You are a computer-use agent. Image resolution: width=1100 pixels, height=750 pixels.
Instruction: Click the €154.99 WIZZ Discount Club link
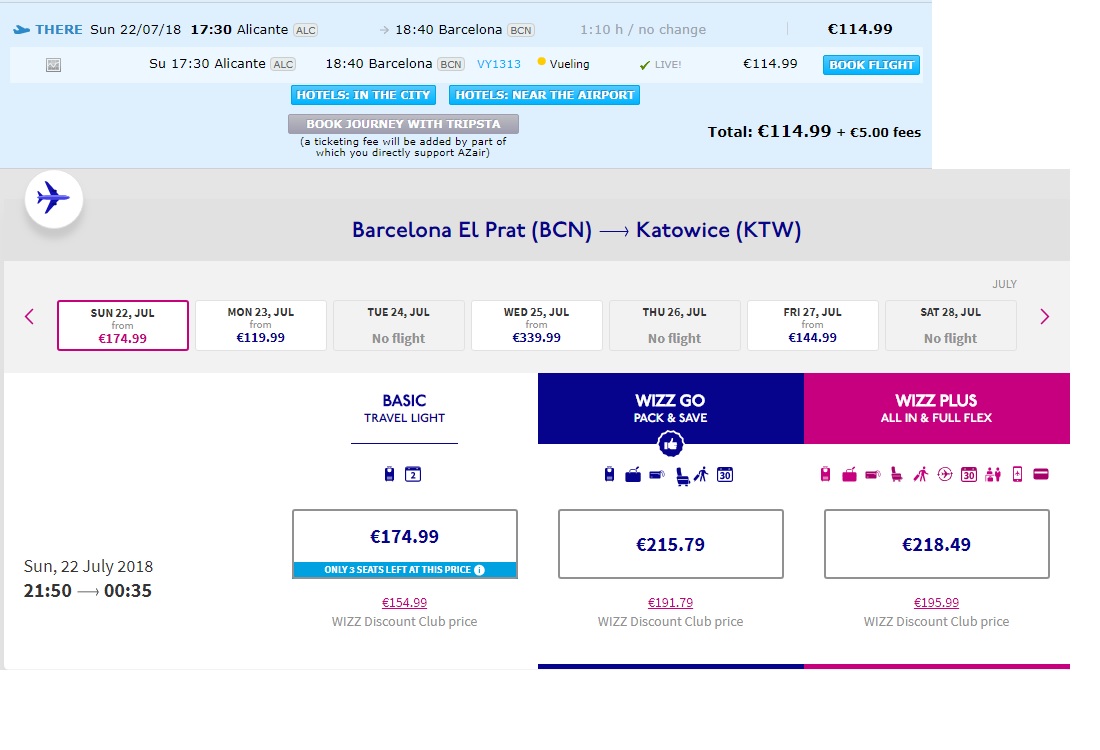(x=404, y=603)
